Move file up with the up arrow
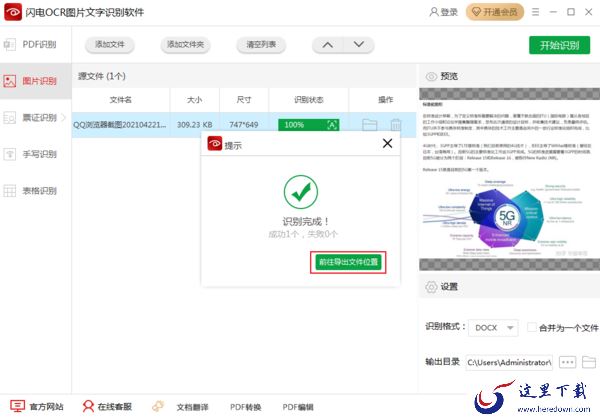Image resolution: width=600 pixels, height=417 pixels. 328,45
